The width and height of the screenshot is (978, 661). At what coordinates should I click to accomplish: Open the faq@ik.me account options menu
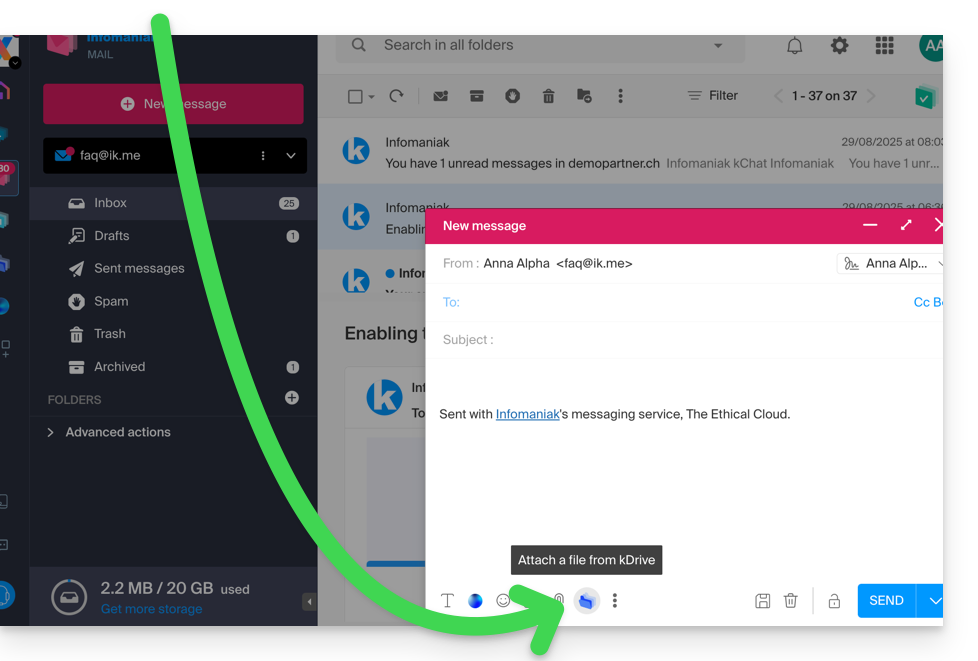pos(263,155)
